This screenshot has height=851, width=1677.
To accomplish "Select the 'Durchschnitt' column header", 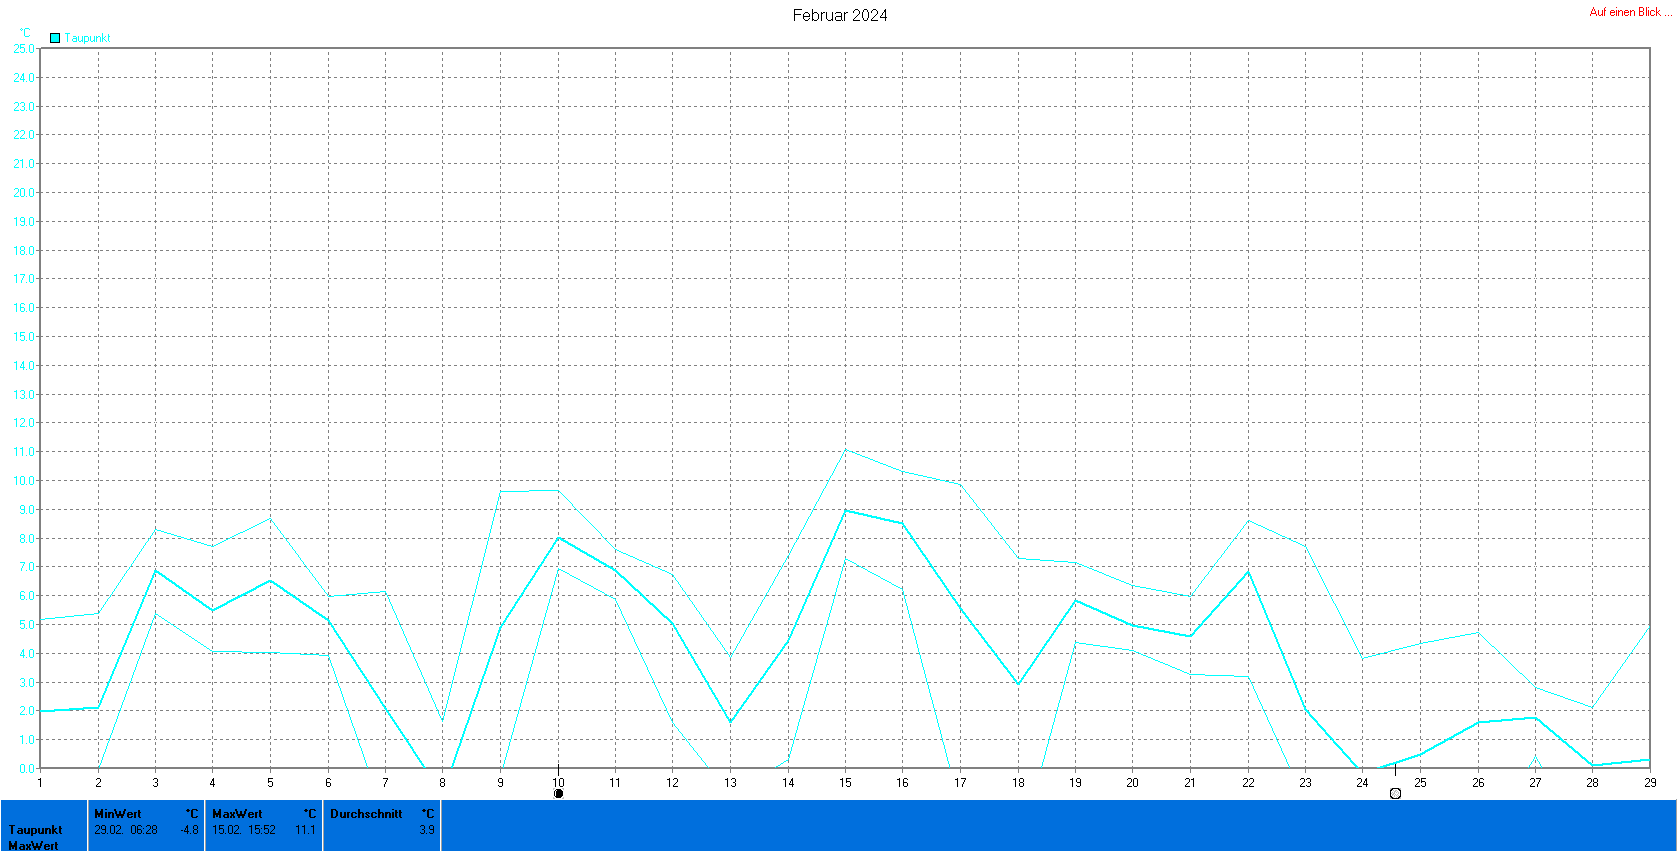I will tap(366, 814).
